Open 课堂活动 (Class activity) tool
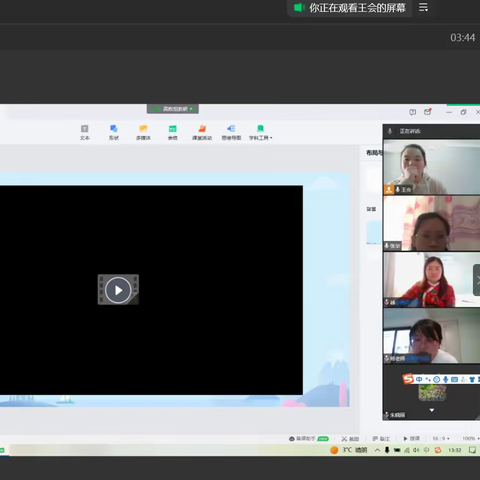The image size is (480, 480). [x=202, y=132]
